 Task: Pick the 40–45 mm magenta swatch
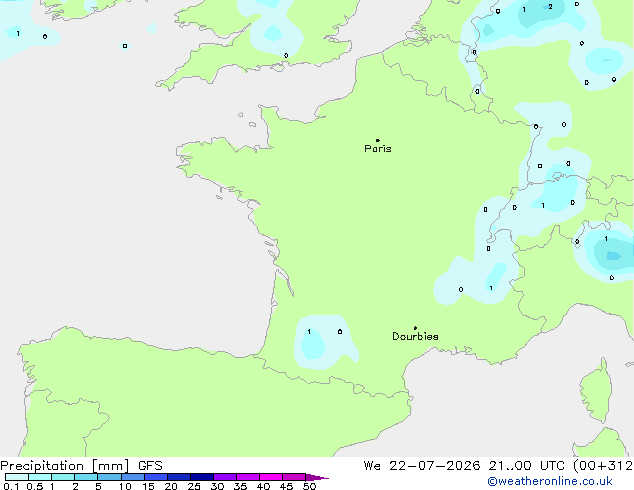(x=271, y=477)
